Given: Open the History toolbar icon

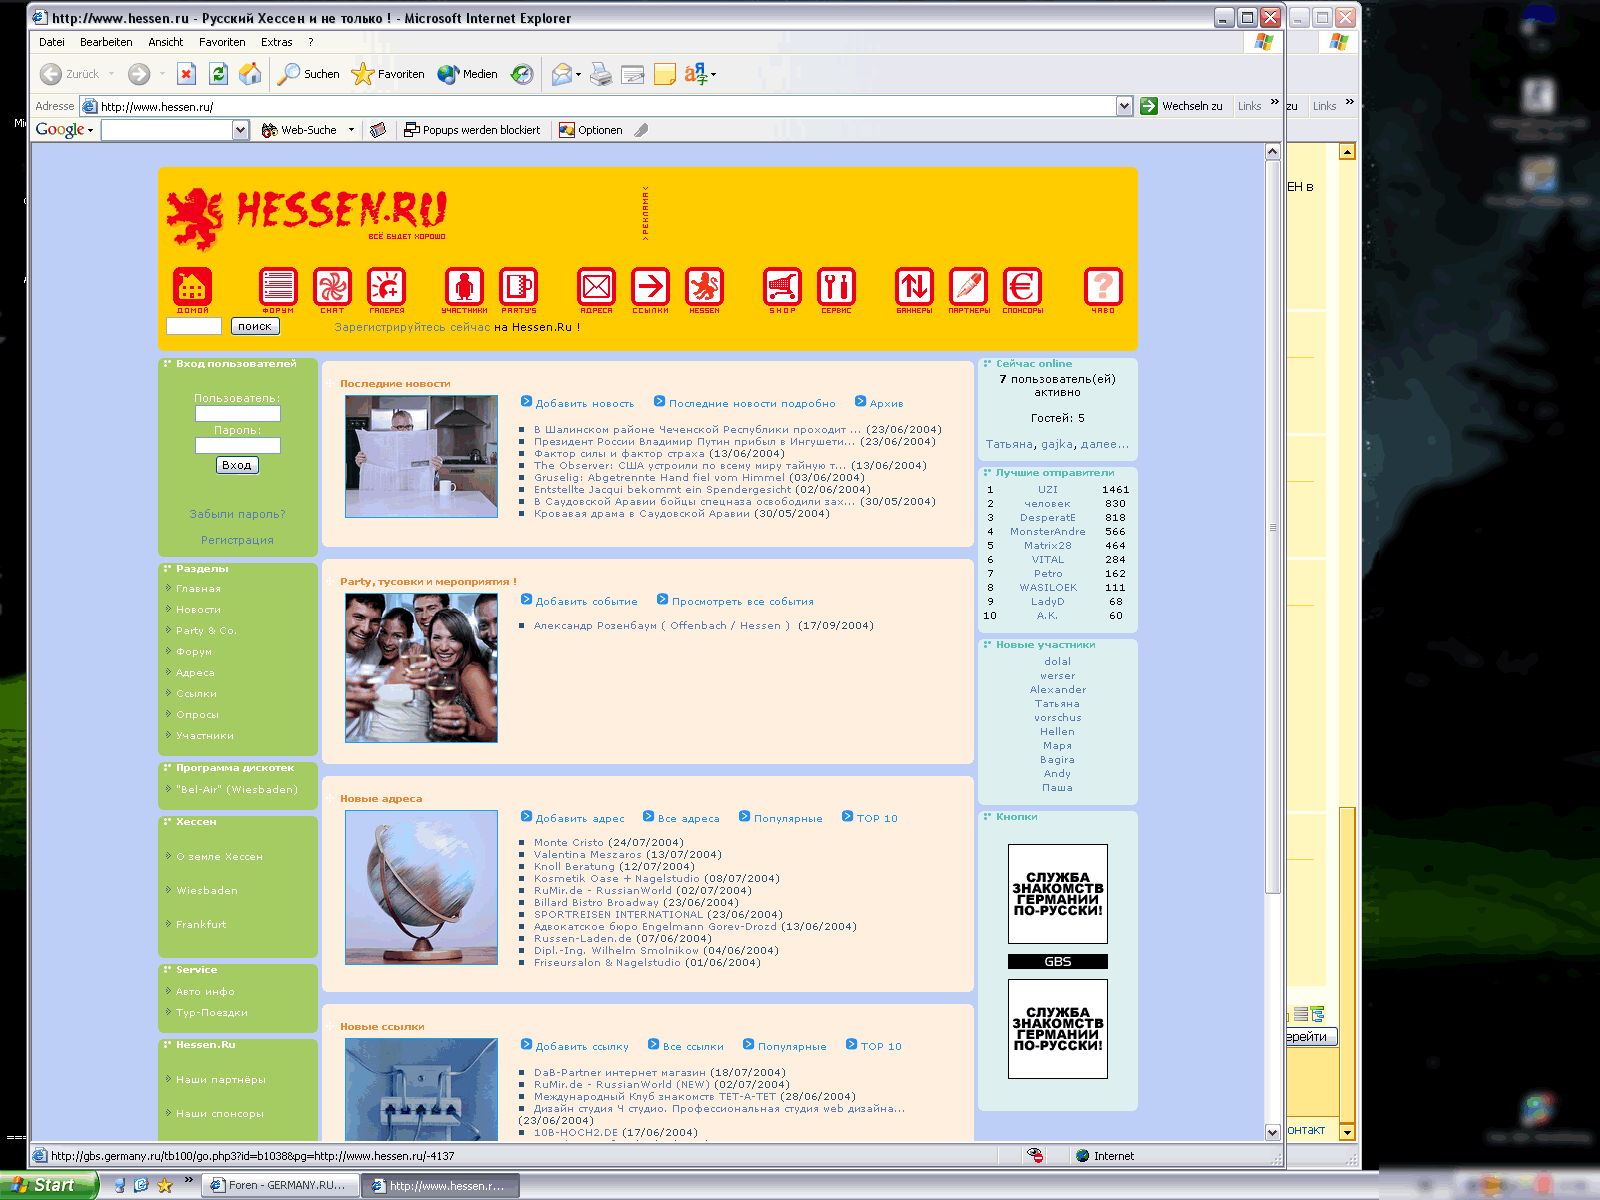Looking at the screenshot, I should click(522, 73).
